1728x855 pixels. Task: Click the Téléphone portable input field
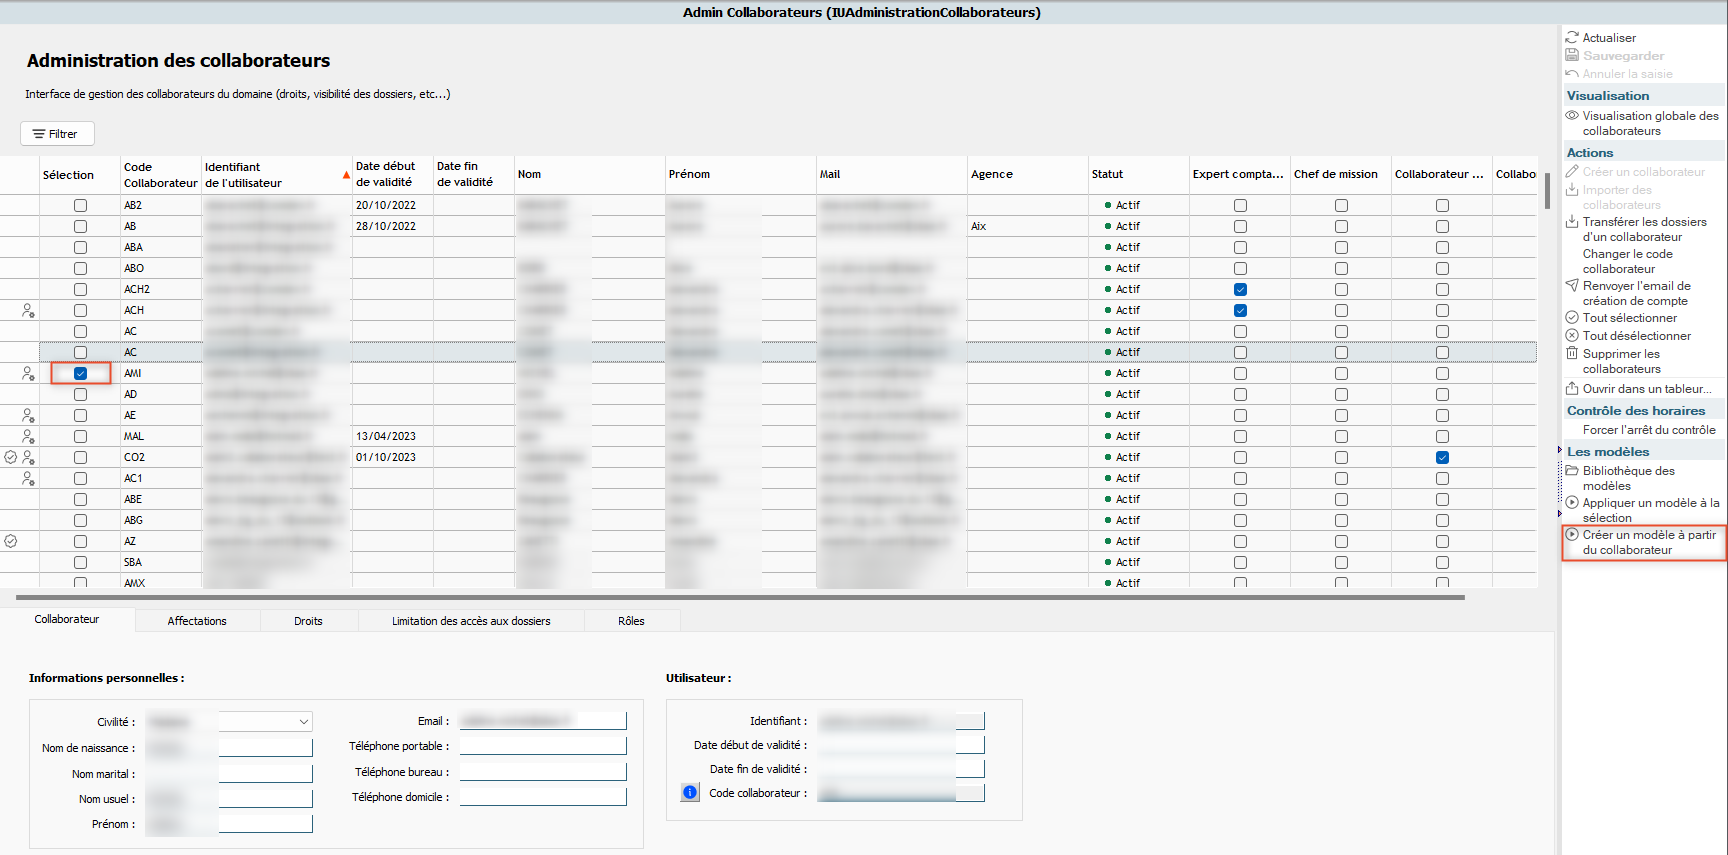pyautogui.click(x=543, y=746)
